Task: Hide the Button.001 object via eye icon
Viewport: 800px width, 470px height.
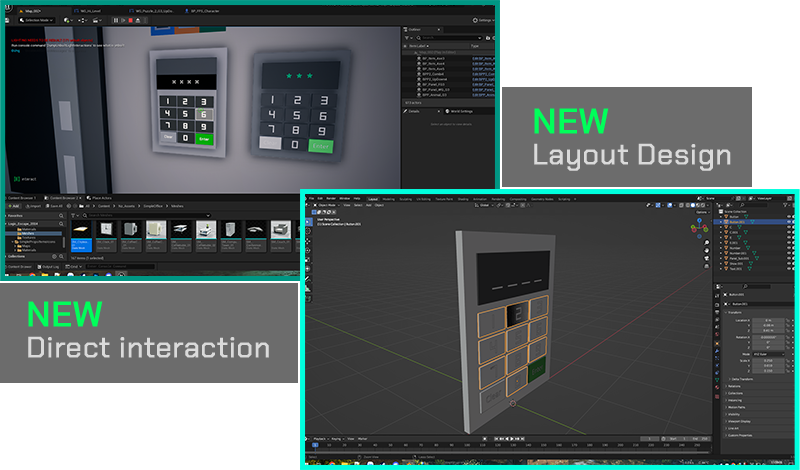Action: [788, 222]
